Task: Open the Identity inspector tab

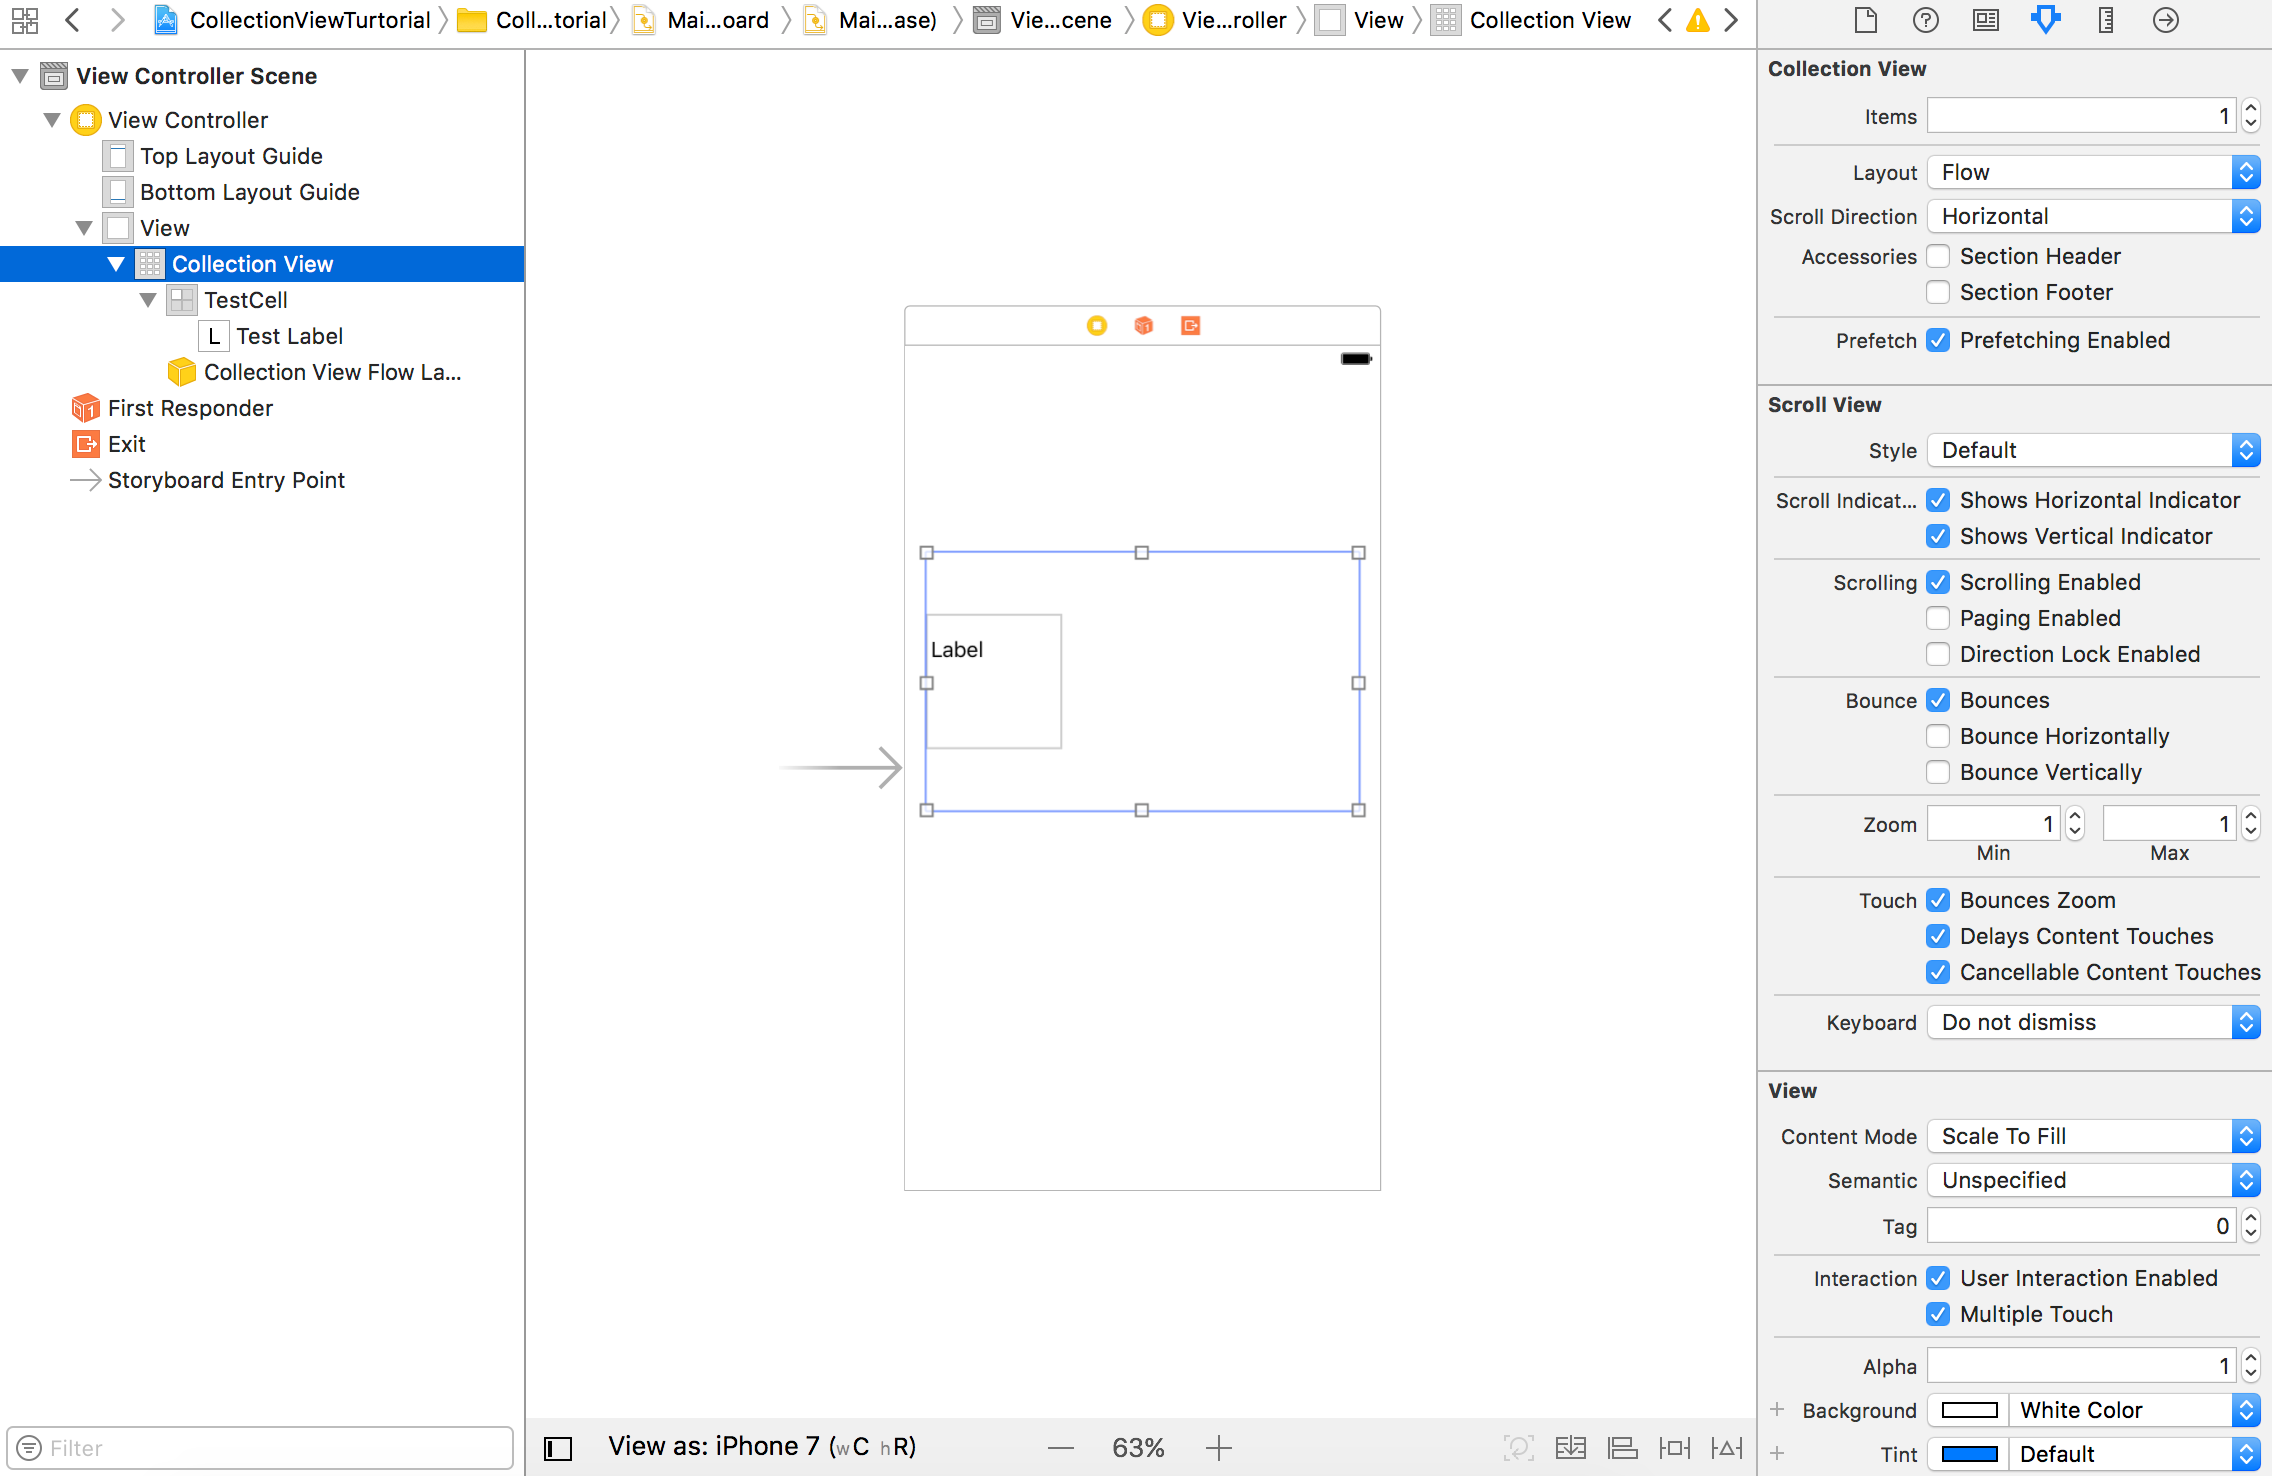Action: pos(1985,20)
